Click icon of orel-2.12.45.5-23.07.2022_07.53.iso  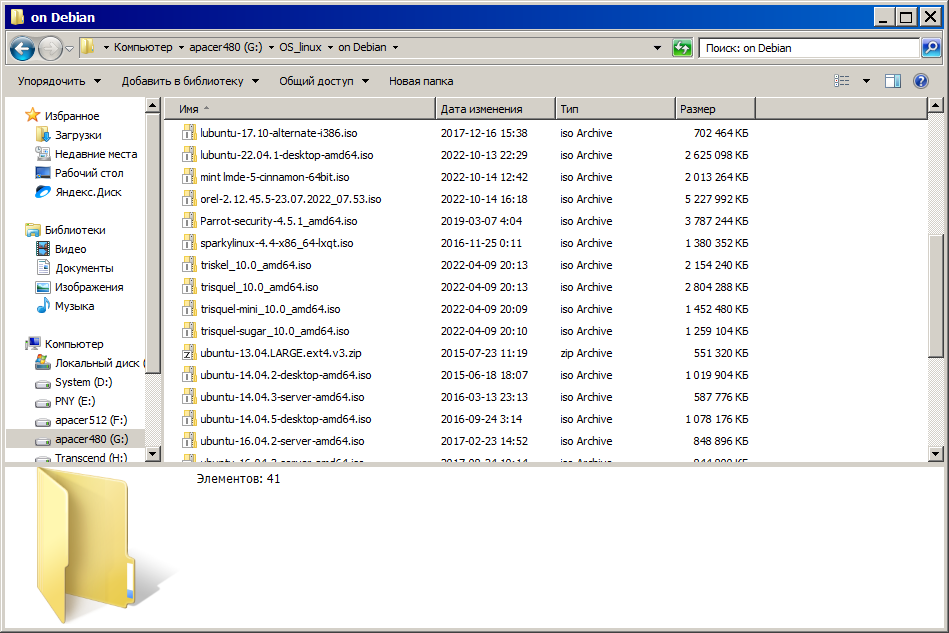coord(189,199)
